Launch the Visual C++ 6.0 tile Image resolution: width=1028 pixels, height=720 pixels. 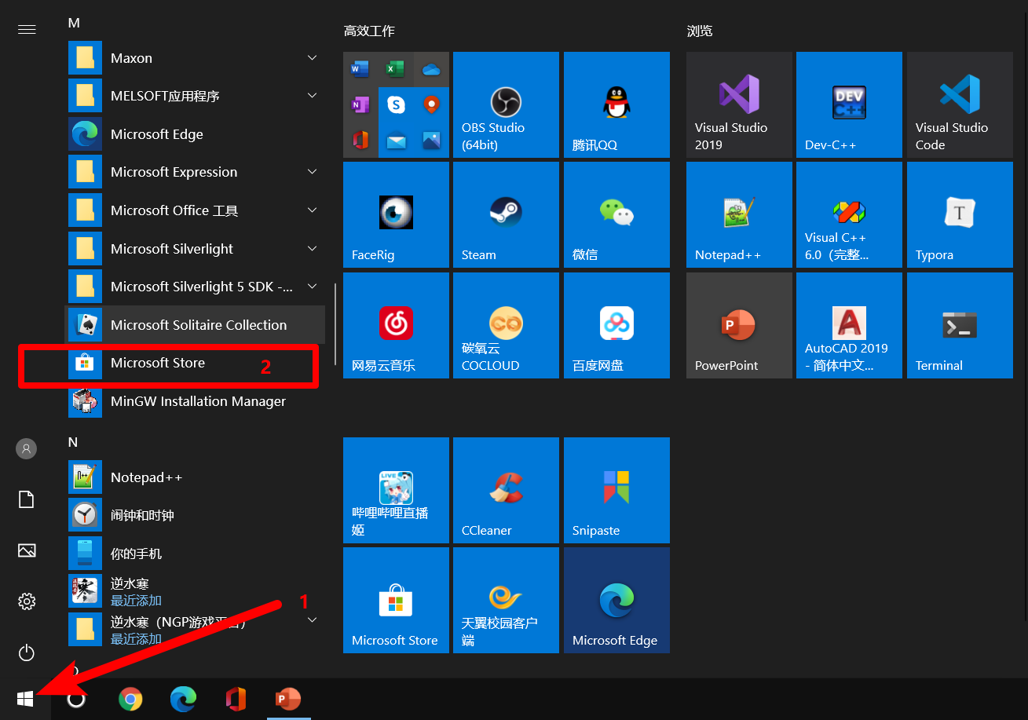point(849,214)
